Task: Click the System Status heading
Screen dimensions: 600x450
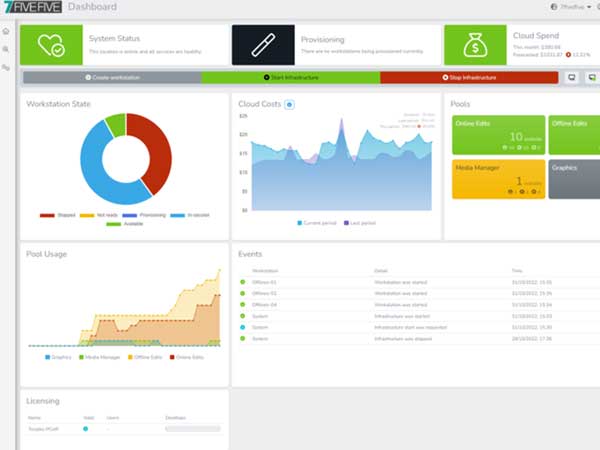Action: [114, 38]
